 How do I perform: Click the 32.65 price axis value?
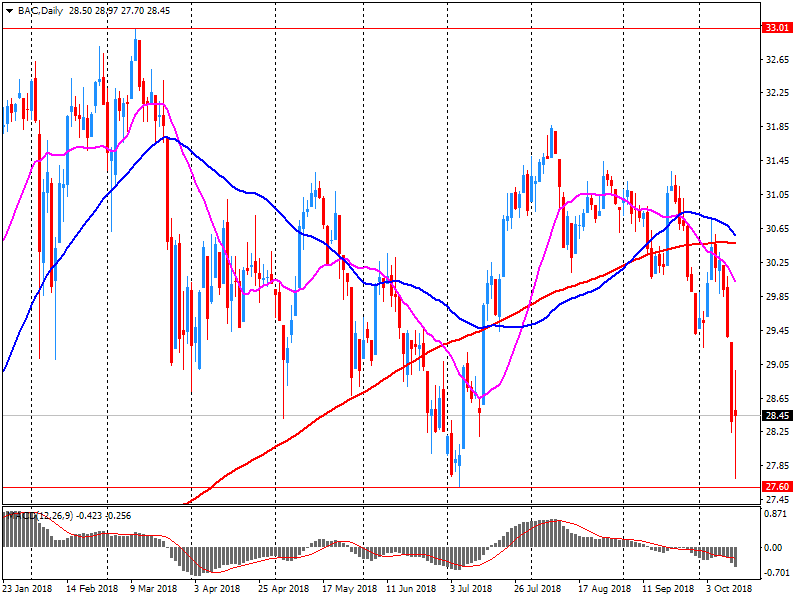pyautogui.click(x=778, y=60)
